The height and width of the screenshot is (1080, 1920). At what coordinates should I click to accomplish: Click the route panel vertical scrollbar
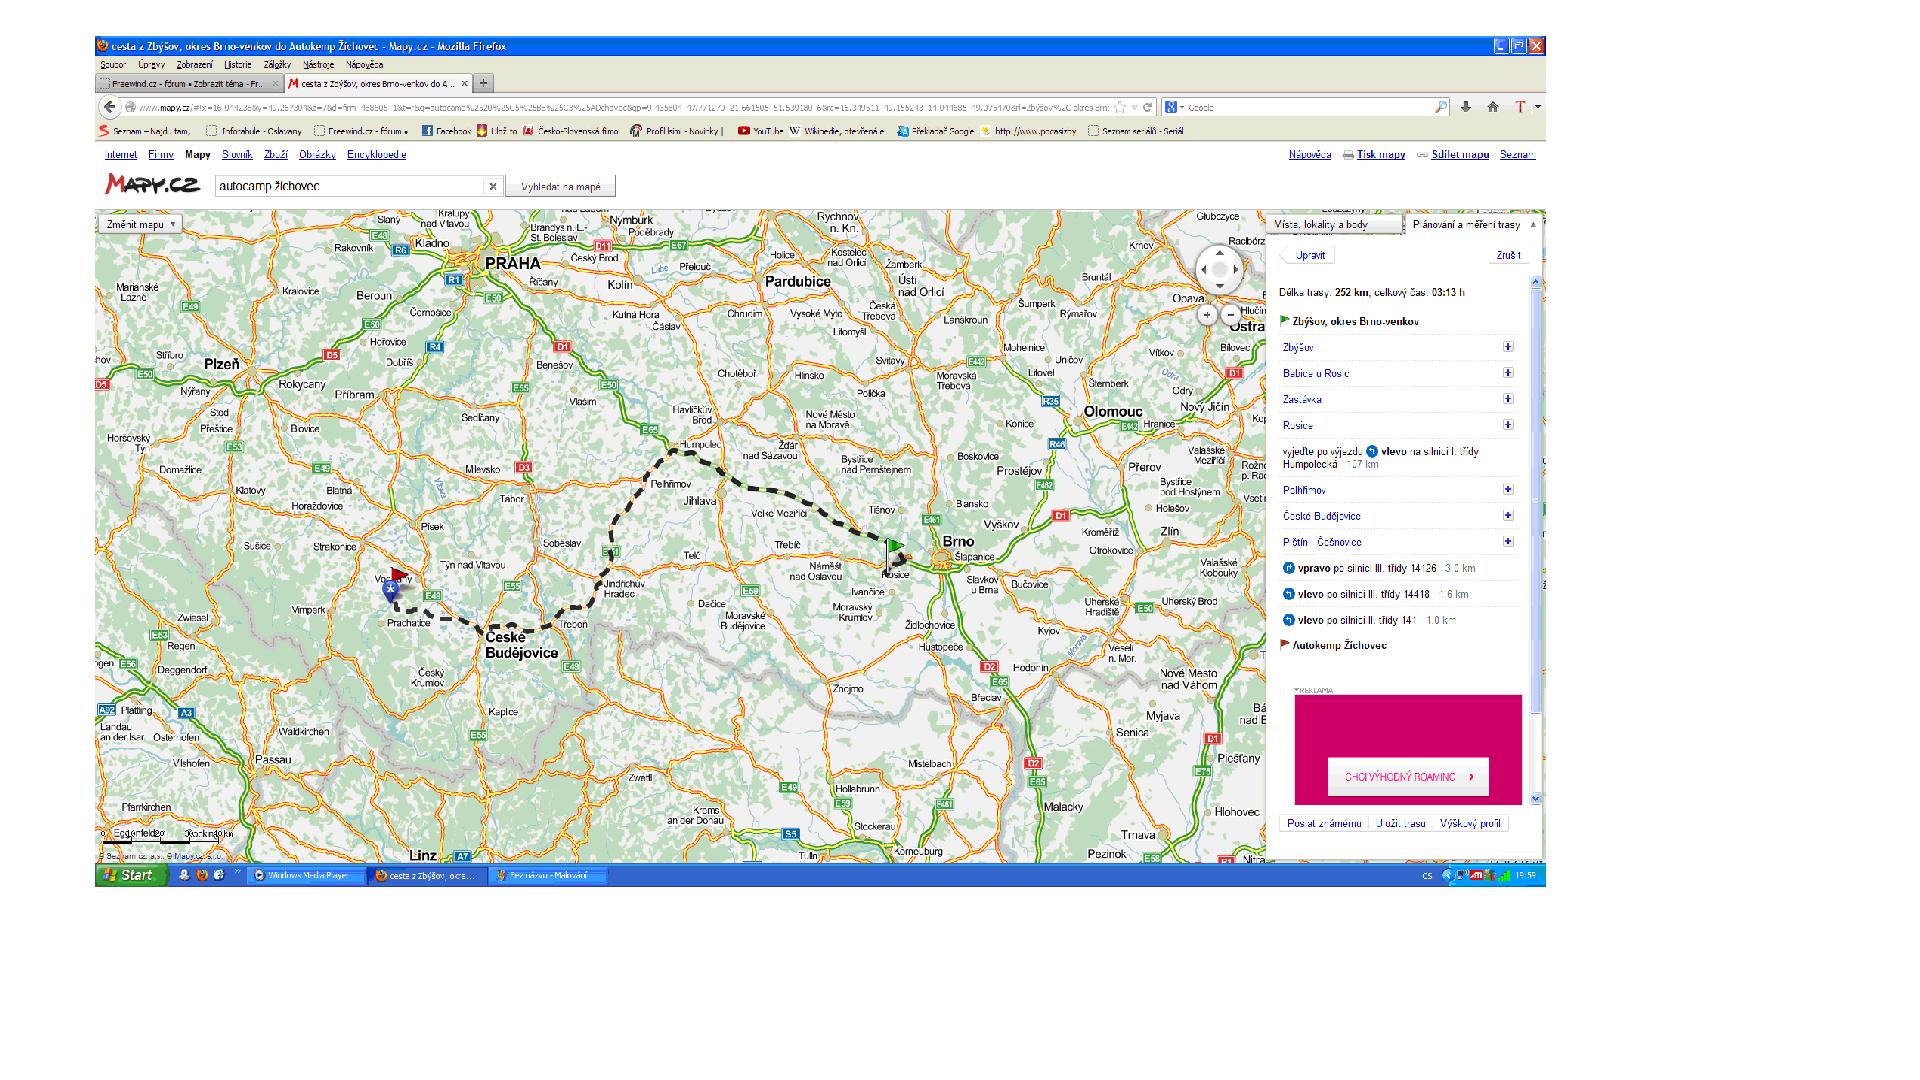point(1536,500)
